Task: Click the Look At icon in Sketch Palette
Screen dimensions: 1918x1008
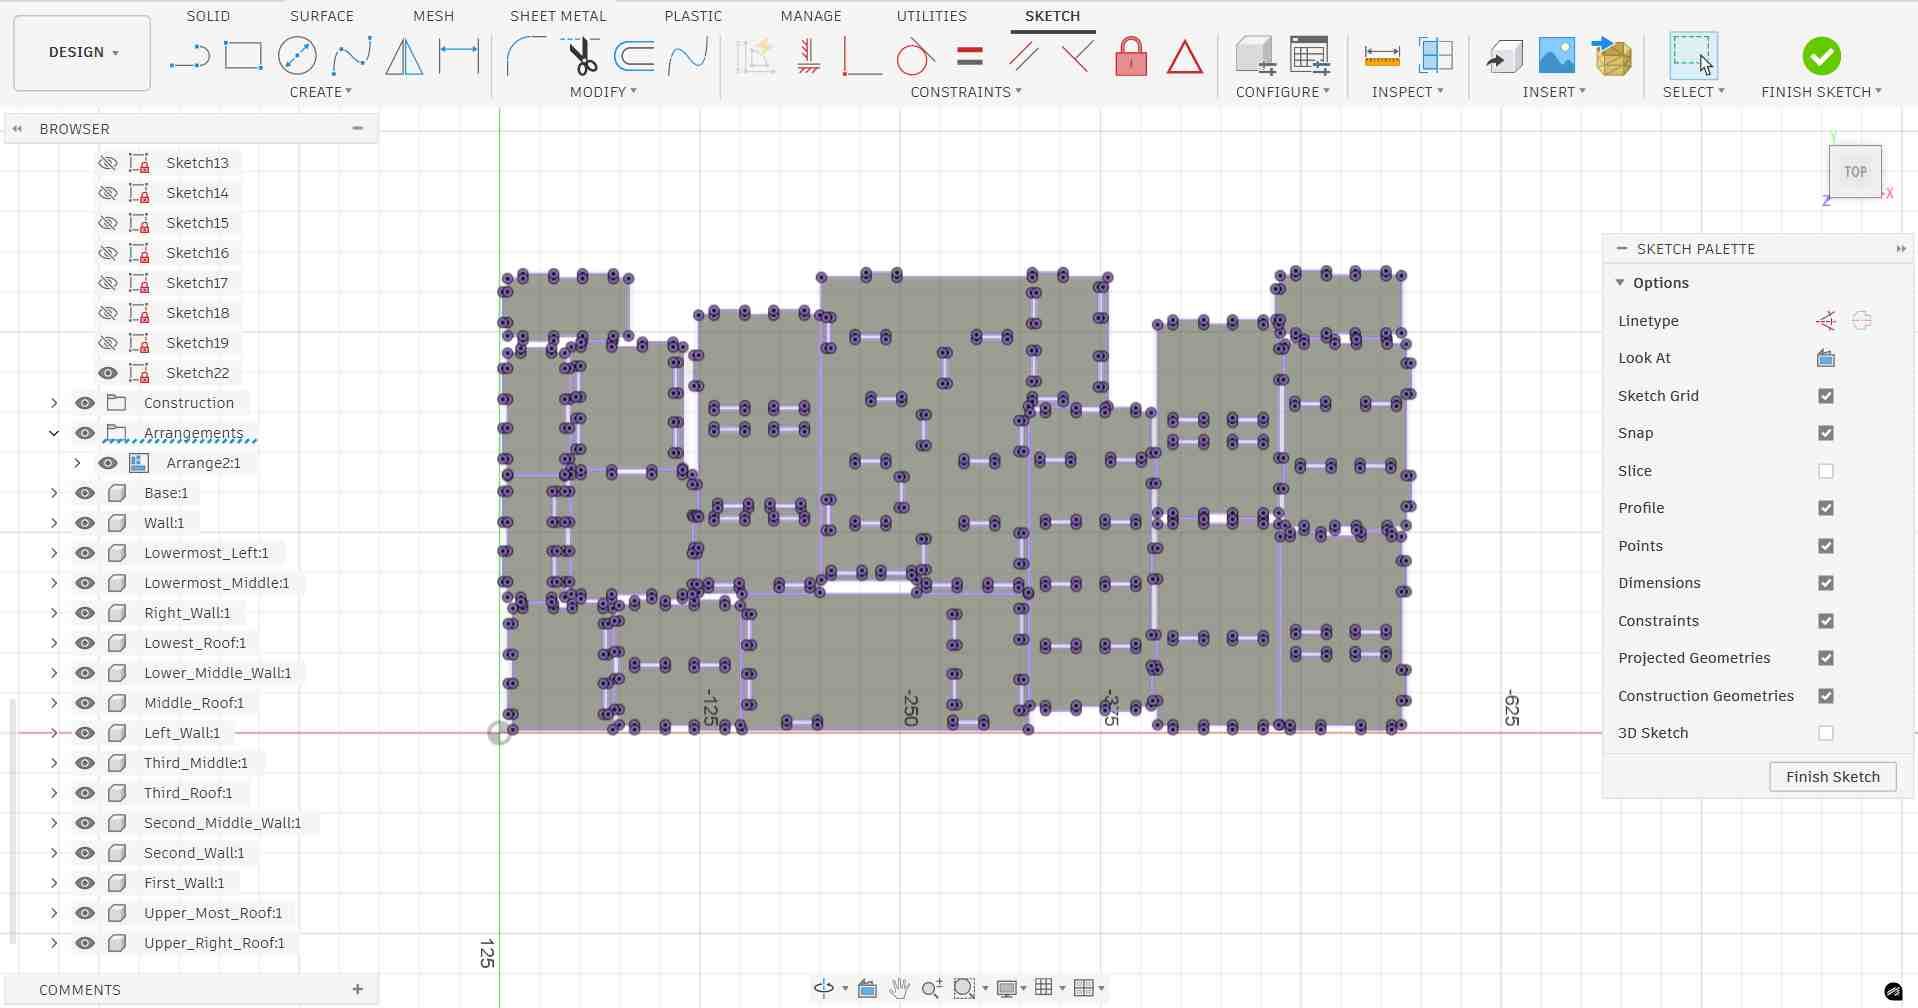Action: [x=1825, y=358]
